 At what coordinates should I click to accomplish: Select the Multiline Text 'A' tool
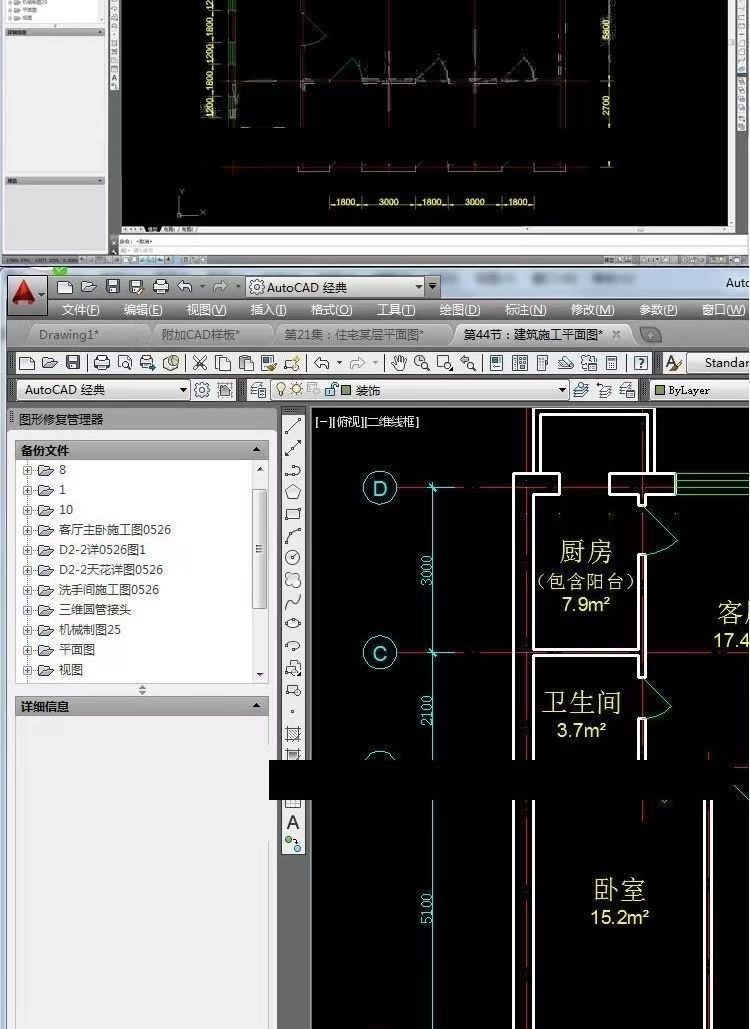point(293,822)
